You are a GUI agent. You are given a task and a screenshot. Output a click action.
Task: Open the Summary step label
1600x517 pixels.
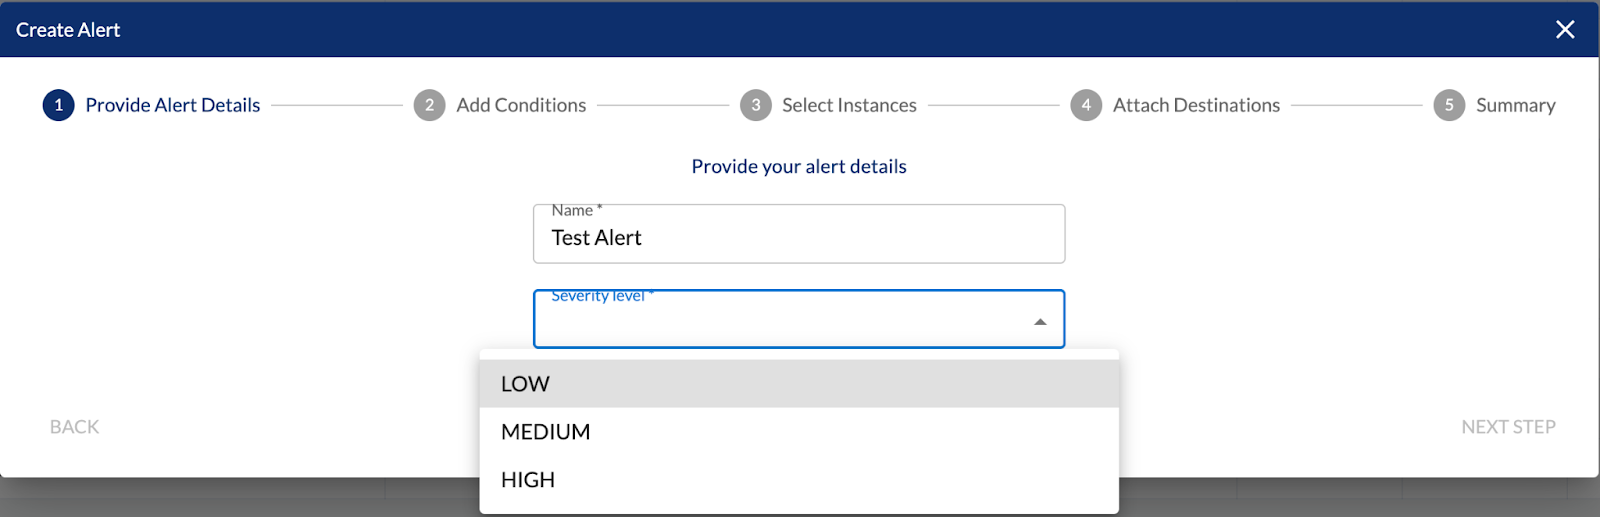[x=1516, y=105]
